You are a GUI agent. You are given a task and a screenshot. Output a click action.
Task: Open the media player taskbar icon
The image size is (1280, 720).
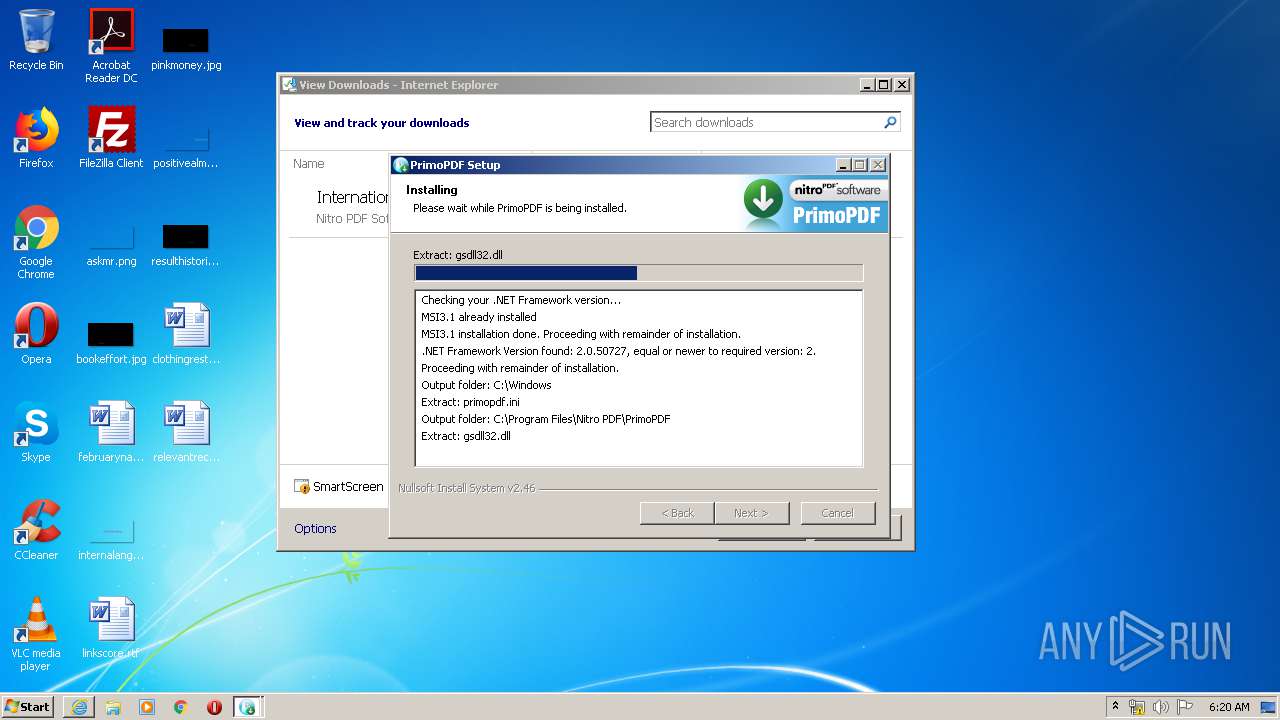pos(147,707)
